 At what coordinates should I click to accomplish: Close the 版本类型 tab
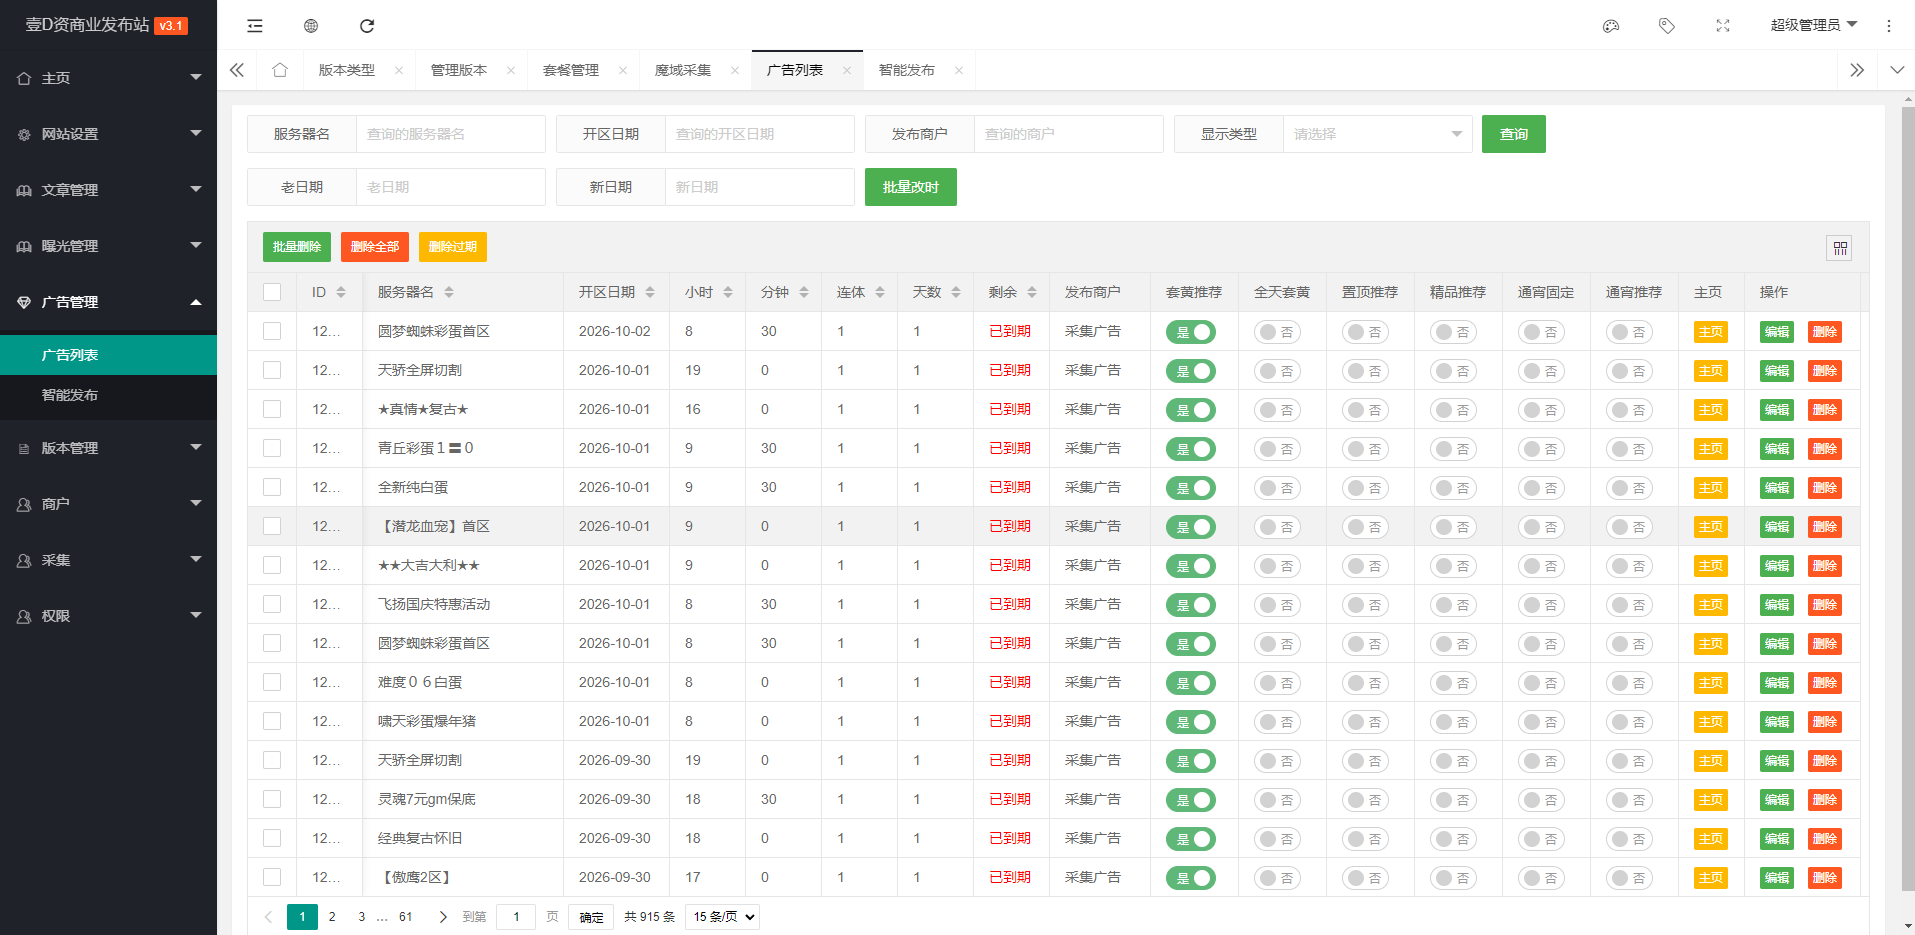(399, 70)
